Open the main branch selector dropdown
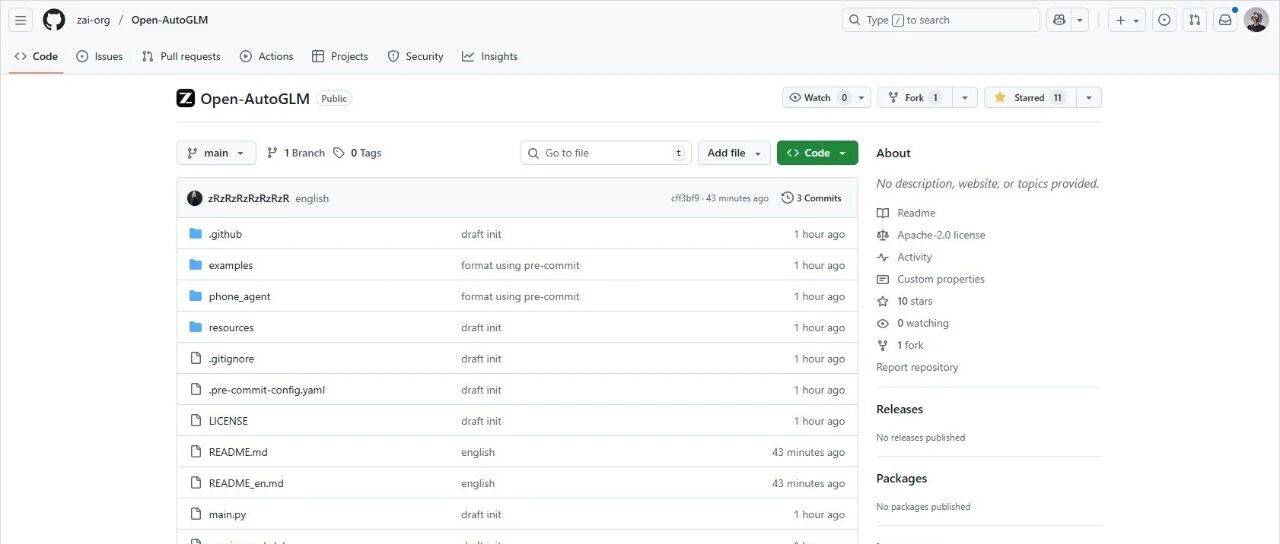This screenshot has width=1280, height=544. pyautogui.click(x=216, y=153)
